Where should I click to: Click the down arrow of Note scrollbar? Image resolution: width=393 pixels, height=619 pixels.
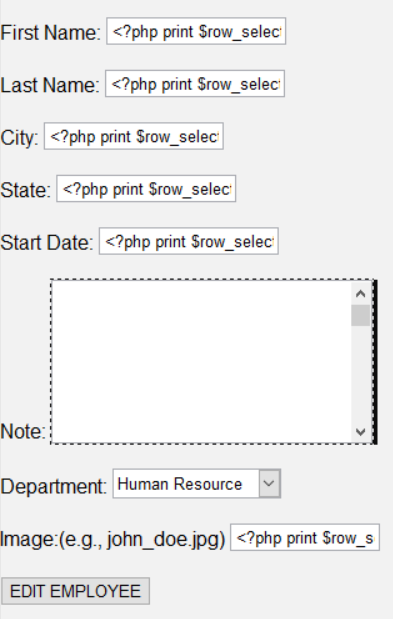pyautogui.click(x=360, y=431)
